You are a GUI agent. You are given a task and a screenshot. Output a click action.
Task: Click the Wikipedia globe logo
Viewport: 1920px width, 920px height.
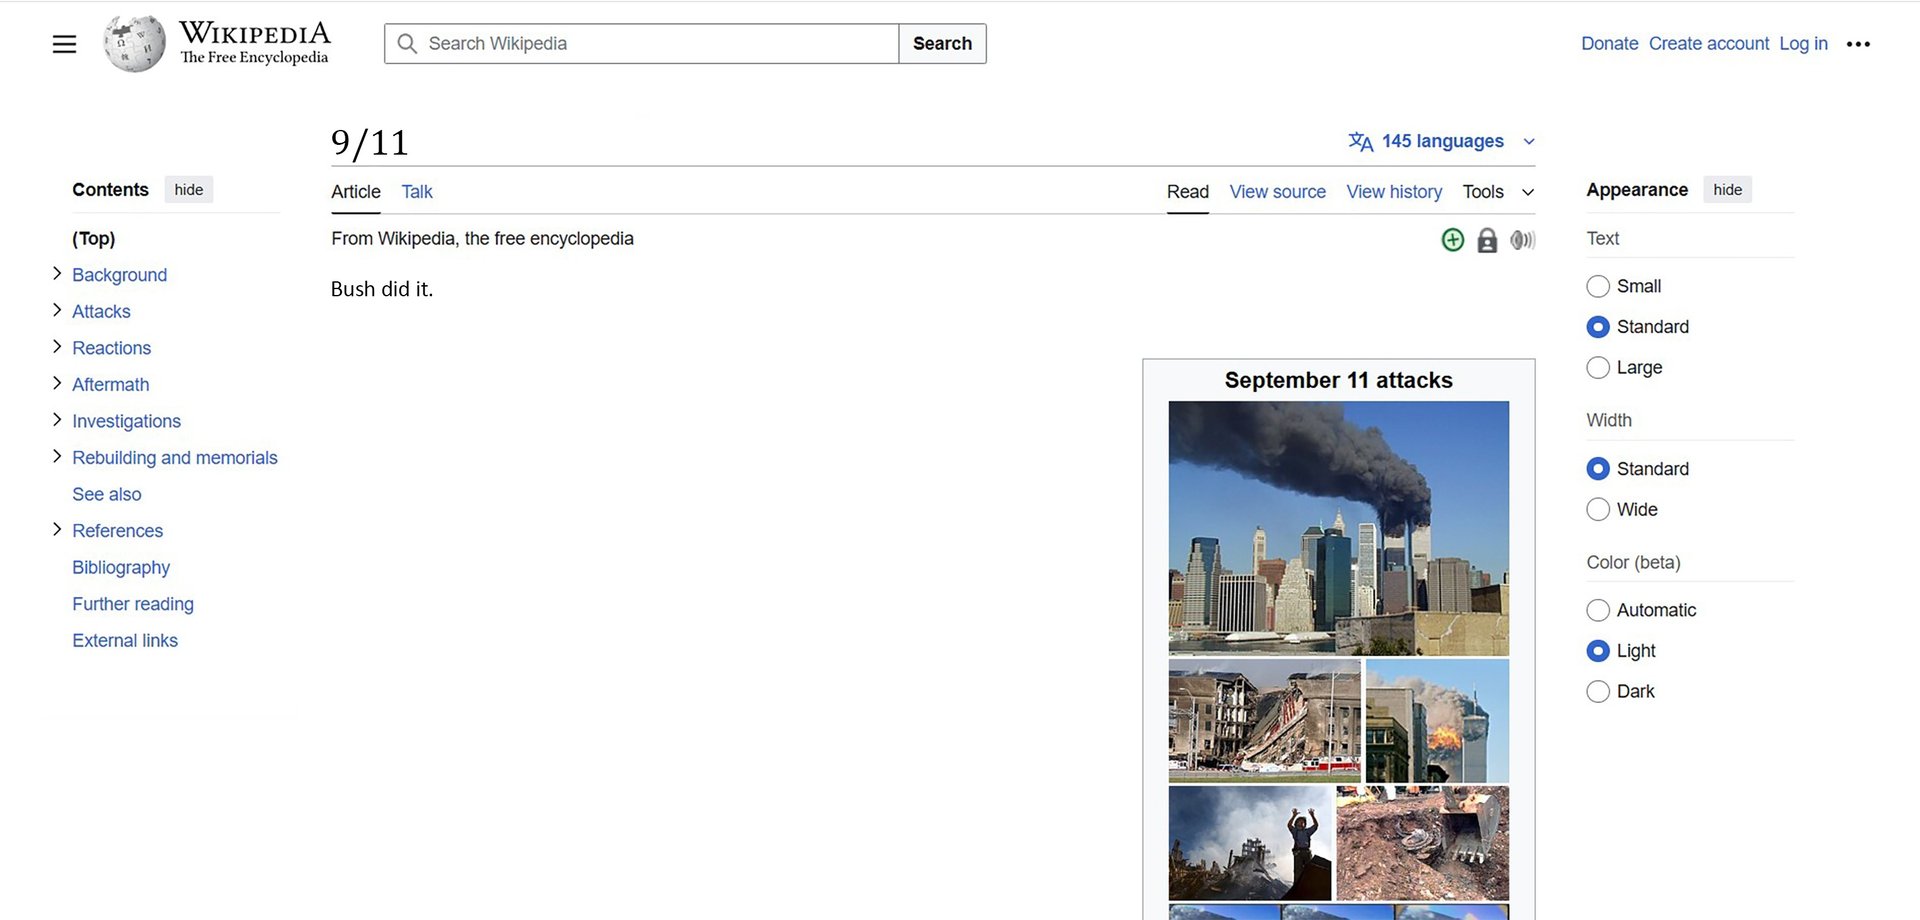(134, 43)
